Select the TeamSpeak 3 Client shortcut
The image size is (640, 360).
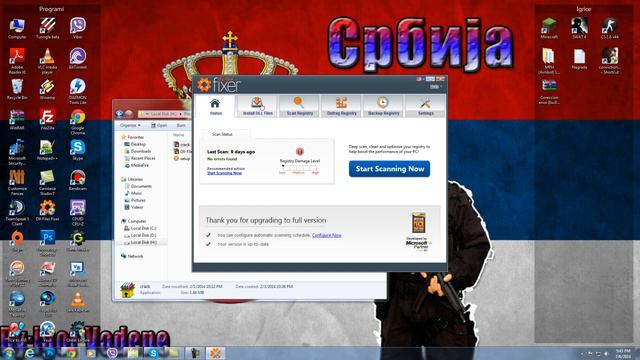pyautogui.click(x=17, y=213)
